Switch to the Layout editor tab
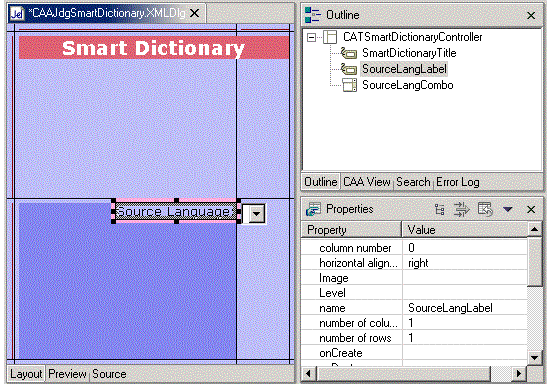The width and height of the screenshot is (547, 384). (x=26, y=374)
